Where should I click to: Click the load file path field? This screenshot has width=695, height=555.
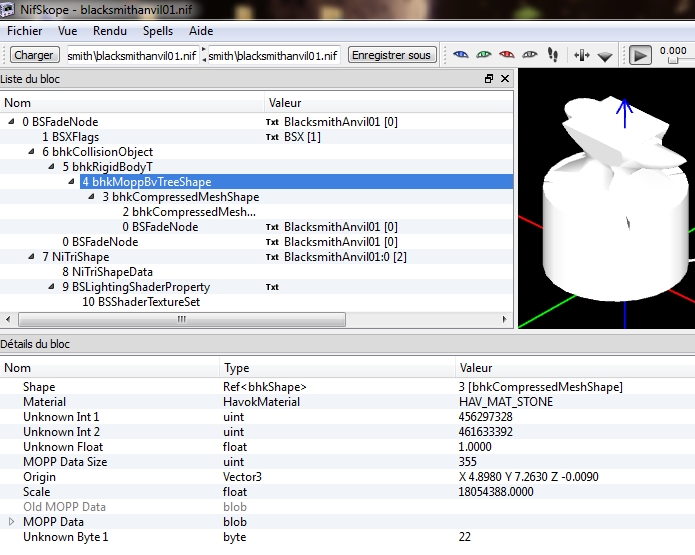(x=133, y=55)
